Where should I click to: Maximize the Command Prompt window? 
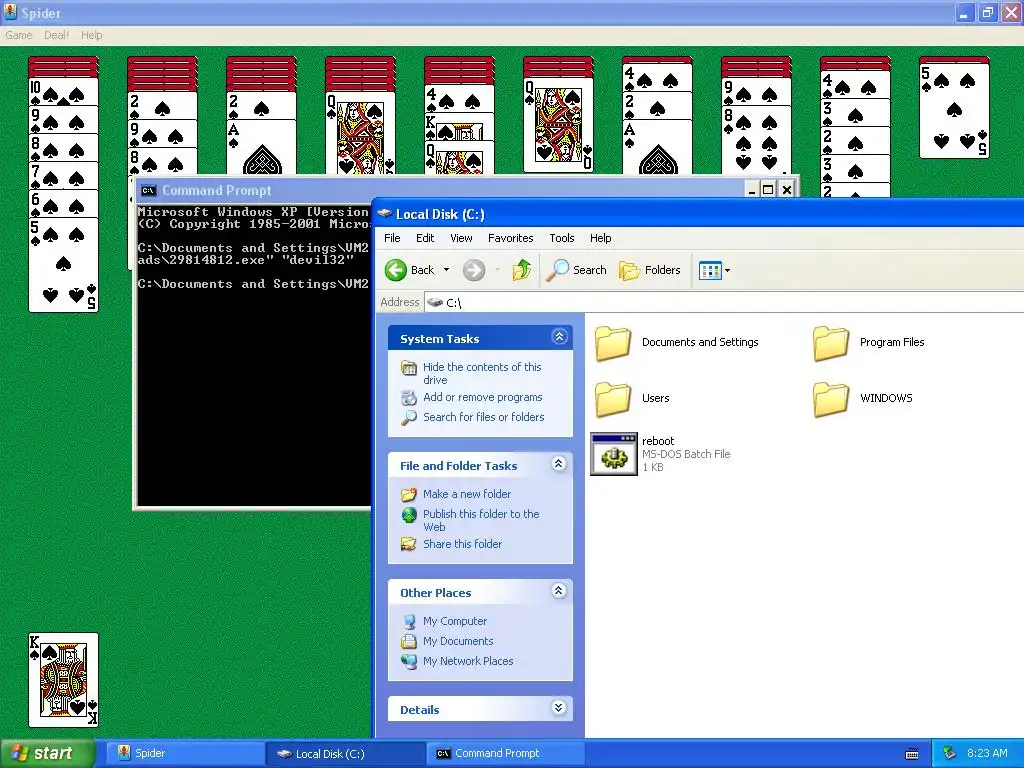click(769, 189)
